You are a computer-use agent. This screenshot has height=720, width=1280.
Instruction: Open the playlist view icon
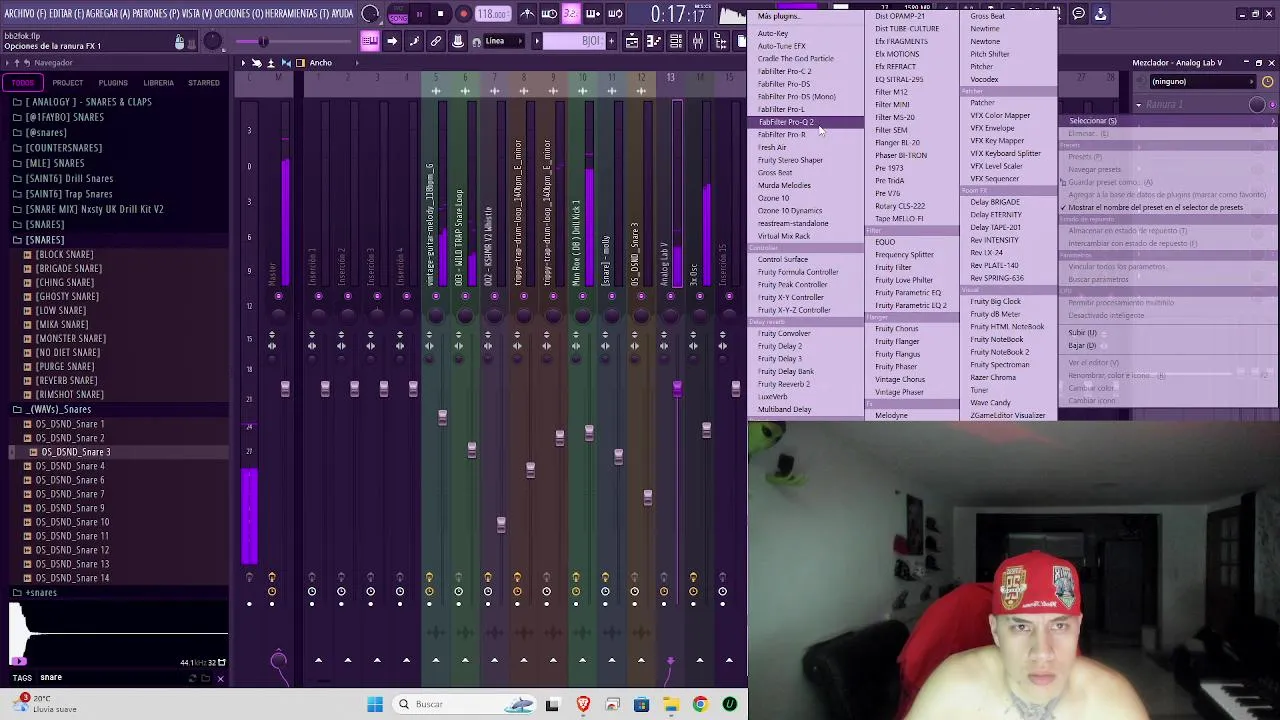(x=632, y=41)
